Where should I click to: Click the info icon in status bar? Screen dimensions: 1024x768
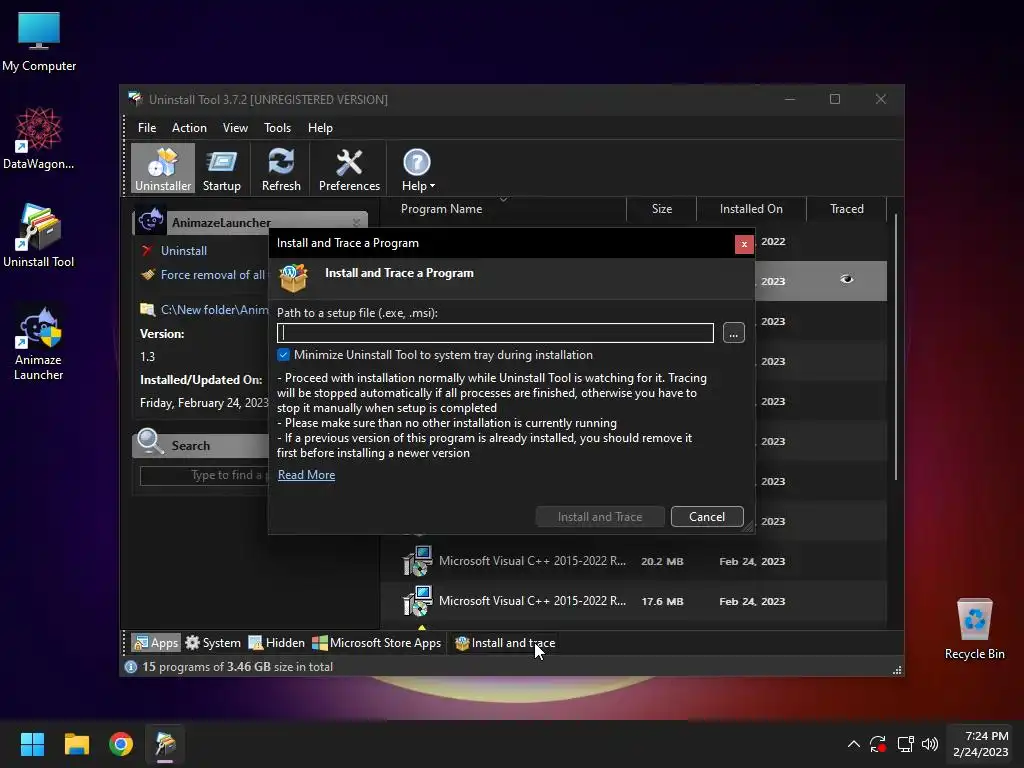pos(131,667)
